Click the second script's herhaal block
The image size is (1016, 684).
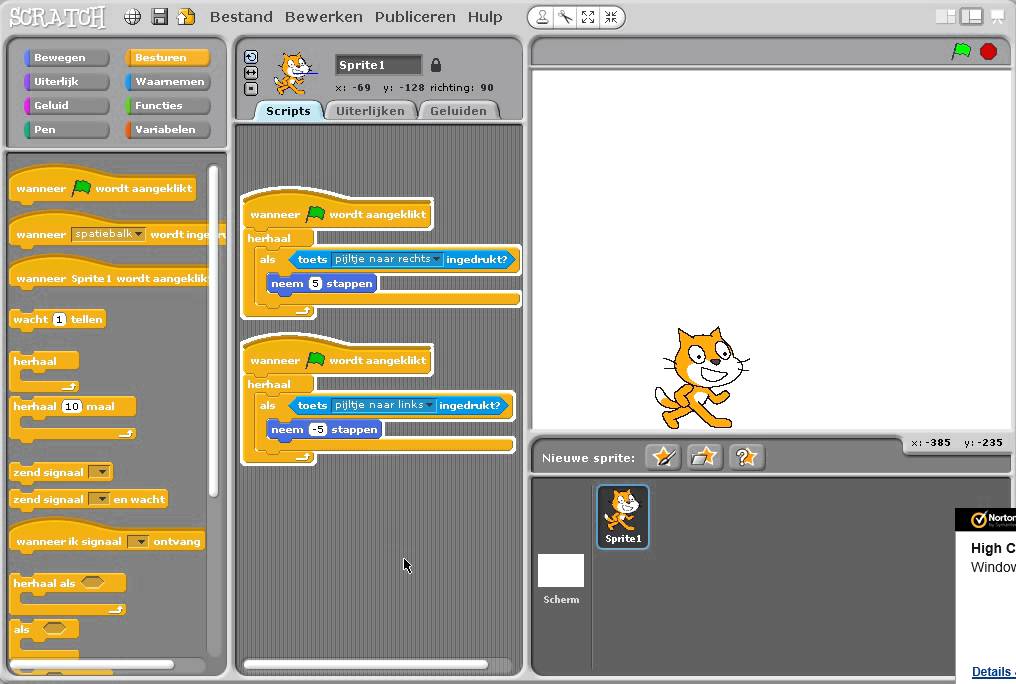[x=279, y=384]
